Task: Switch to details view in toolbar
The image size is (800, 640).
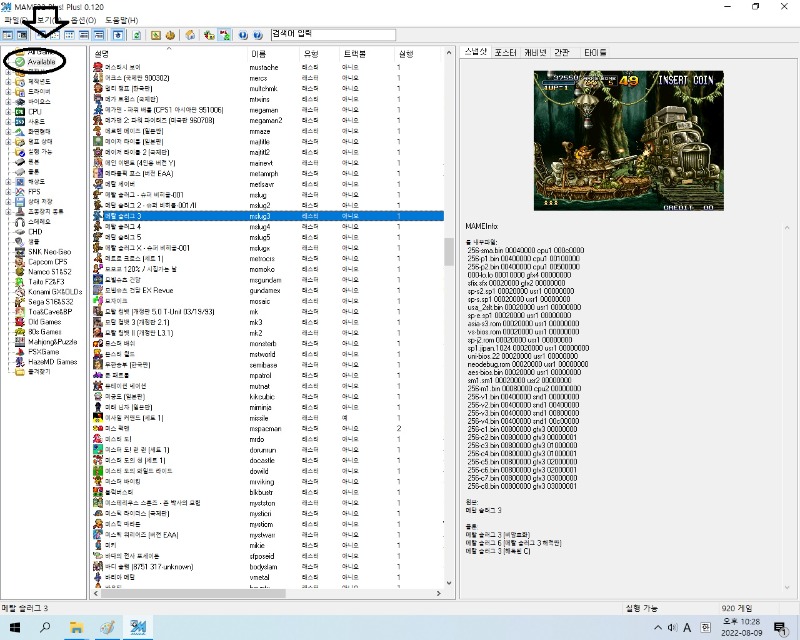Action: pos(84,35)
